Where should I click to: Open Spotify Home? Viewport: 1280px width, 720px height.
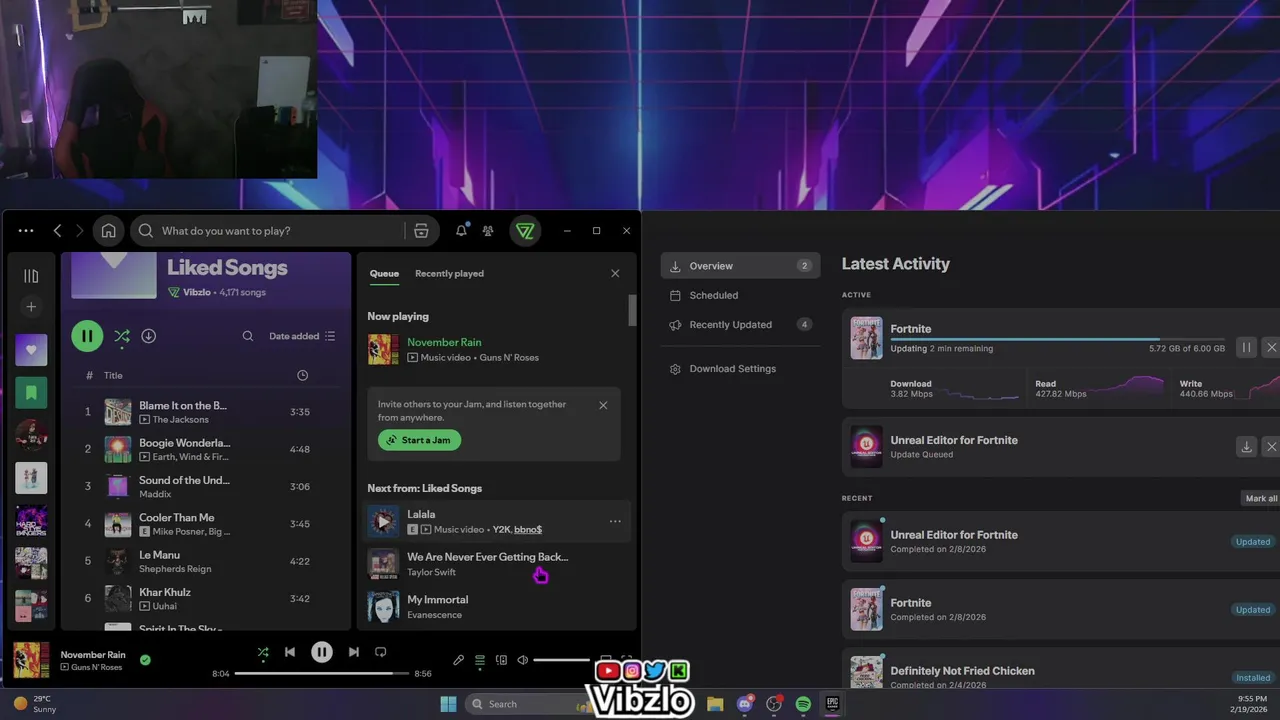coord(108,231)
